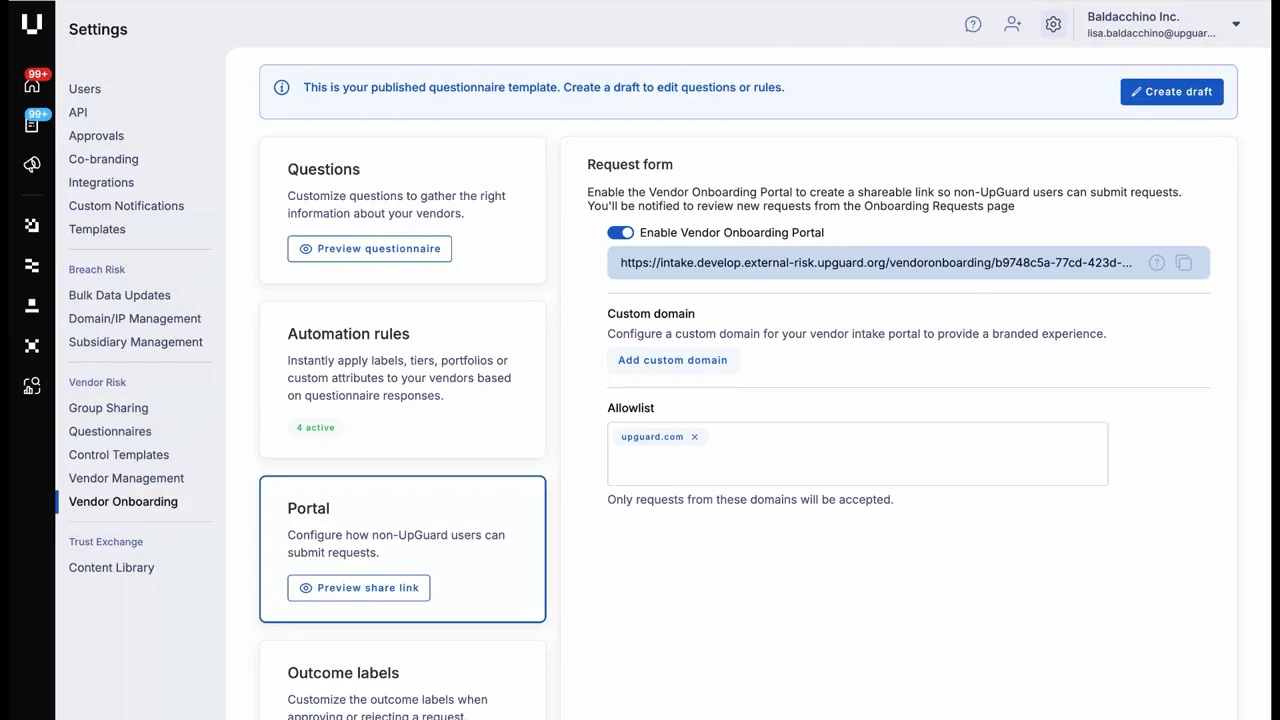This screenshot has width=1280, height=720.
Task: Click the 'Request form' heading
Action: (630, 165)
